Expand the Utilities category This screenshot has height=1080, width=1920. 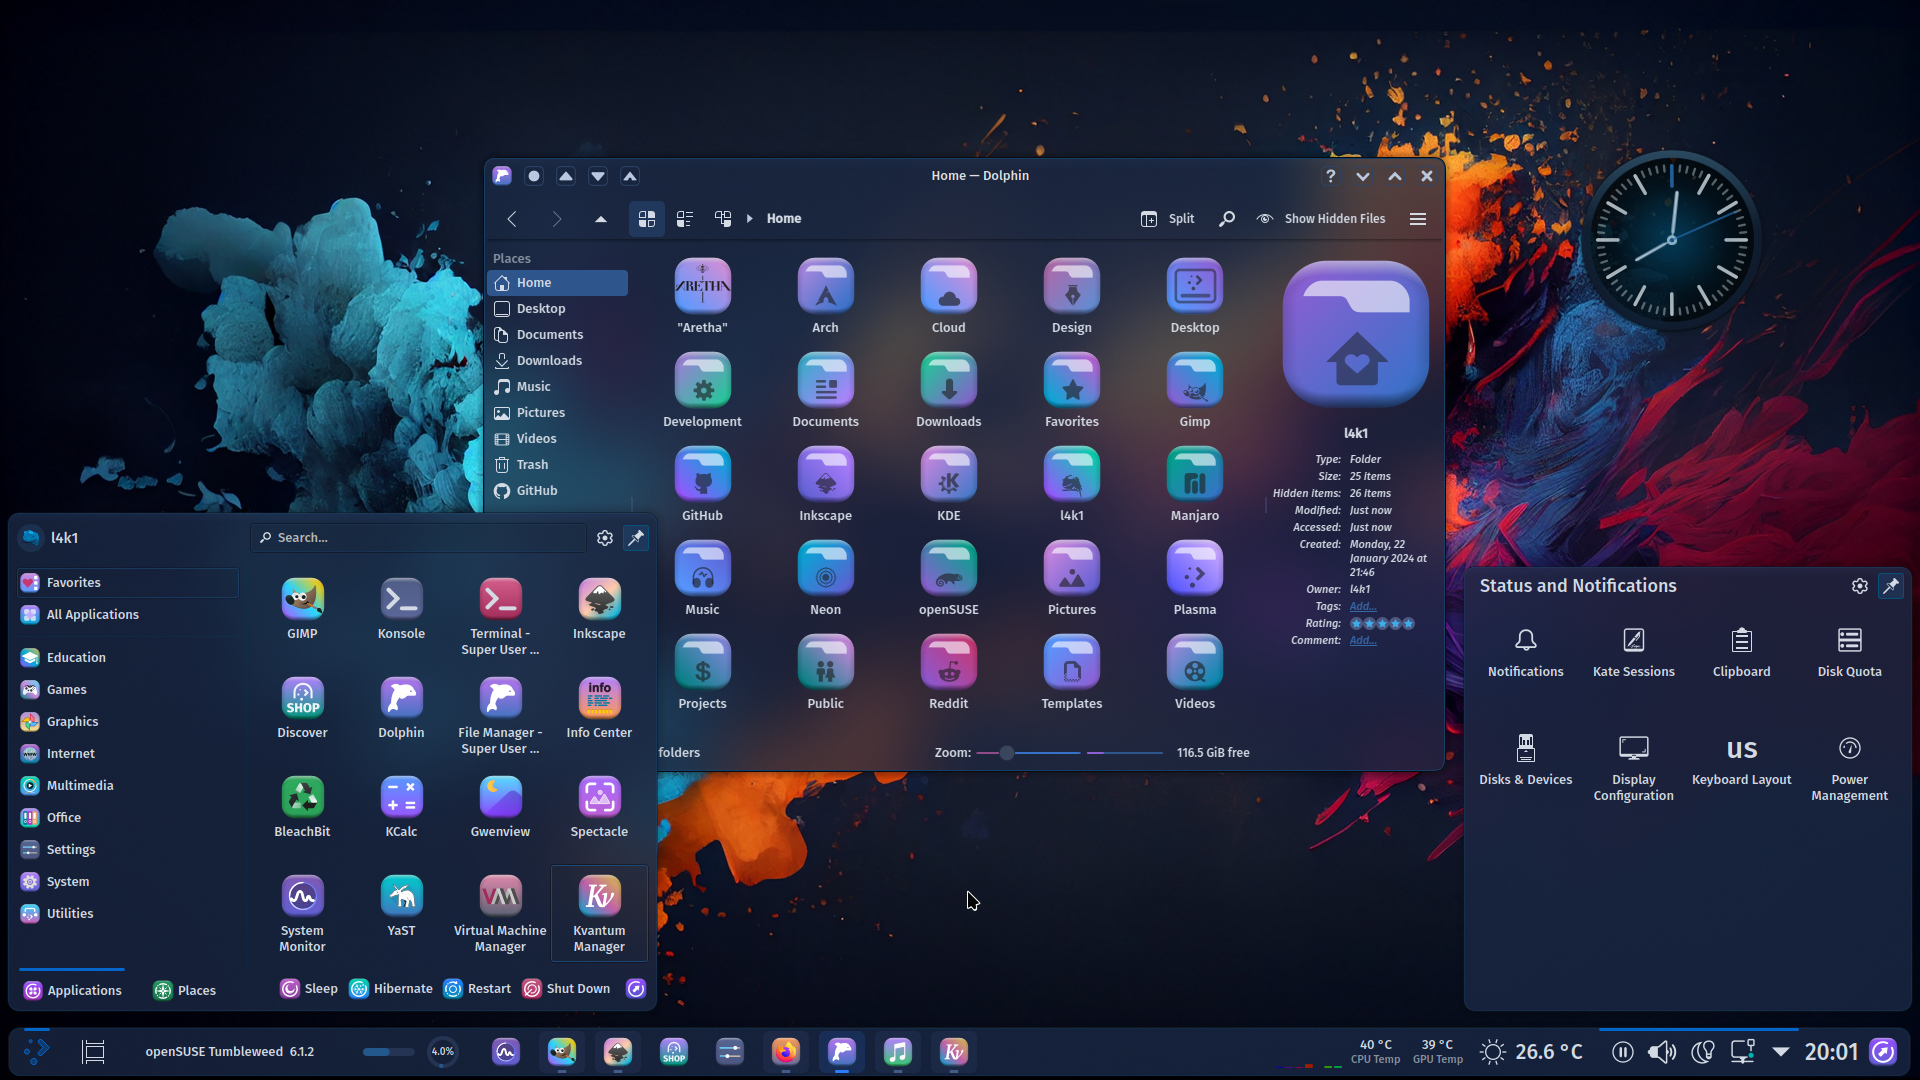128,913
